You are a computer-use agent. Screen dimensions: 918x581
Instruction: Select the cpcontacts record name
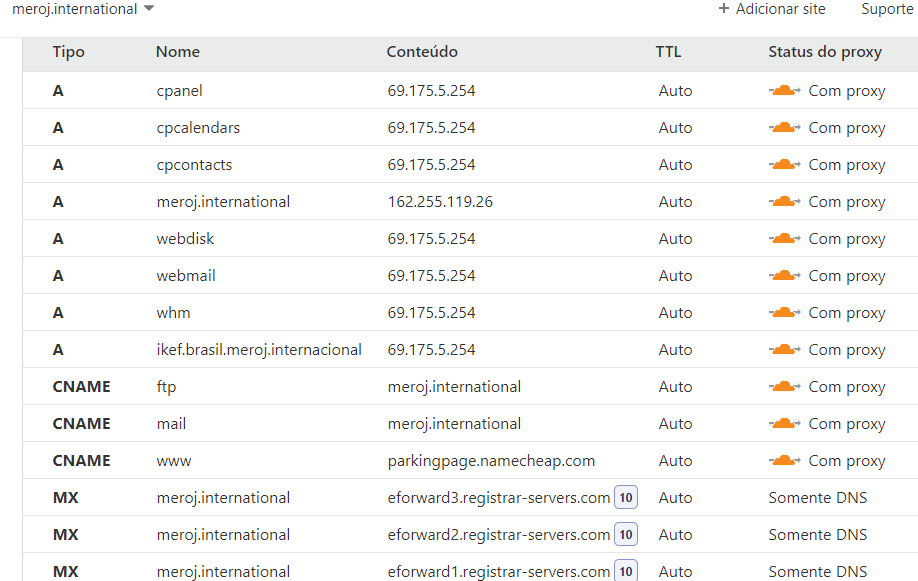click(194, 165)
